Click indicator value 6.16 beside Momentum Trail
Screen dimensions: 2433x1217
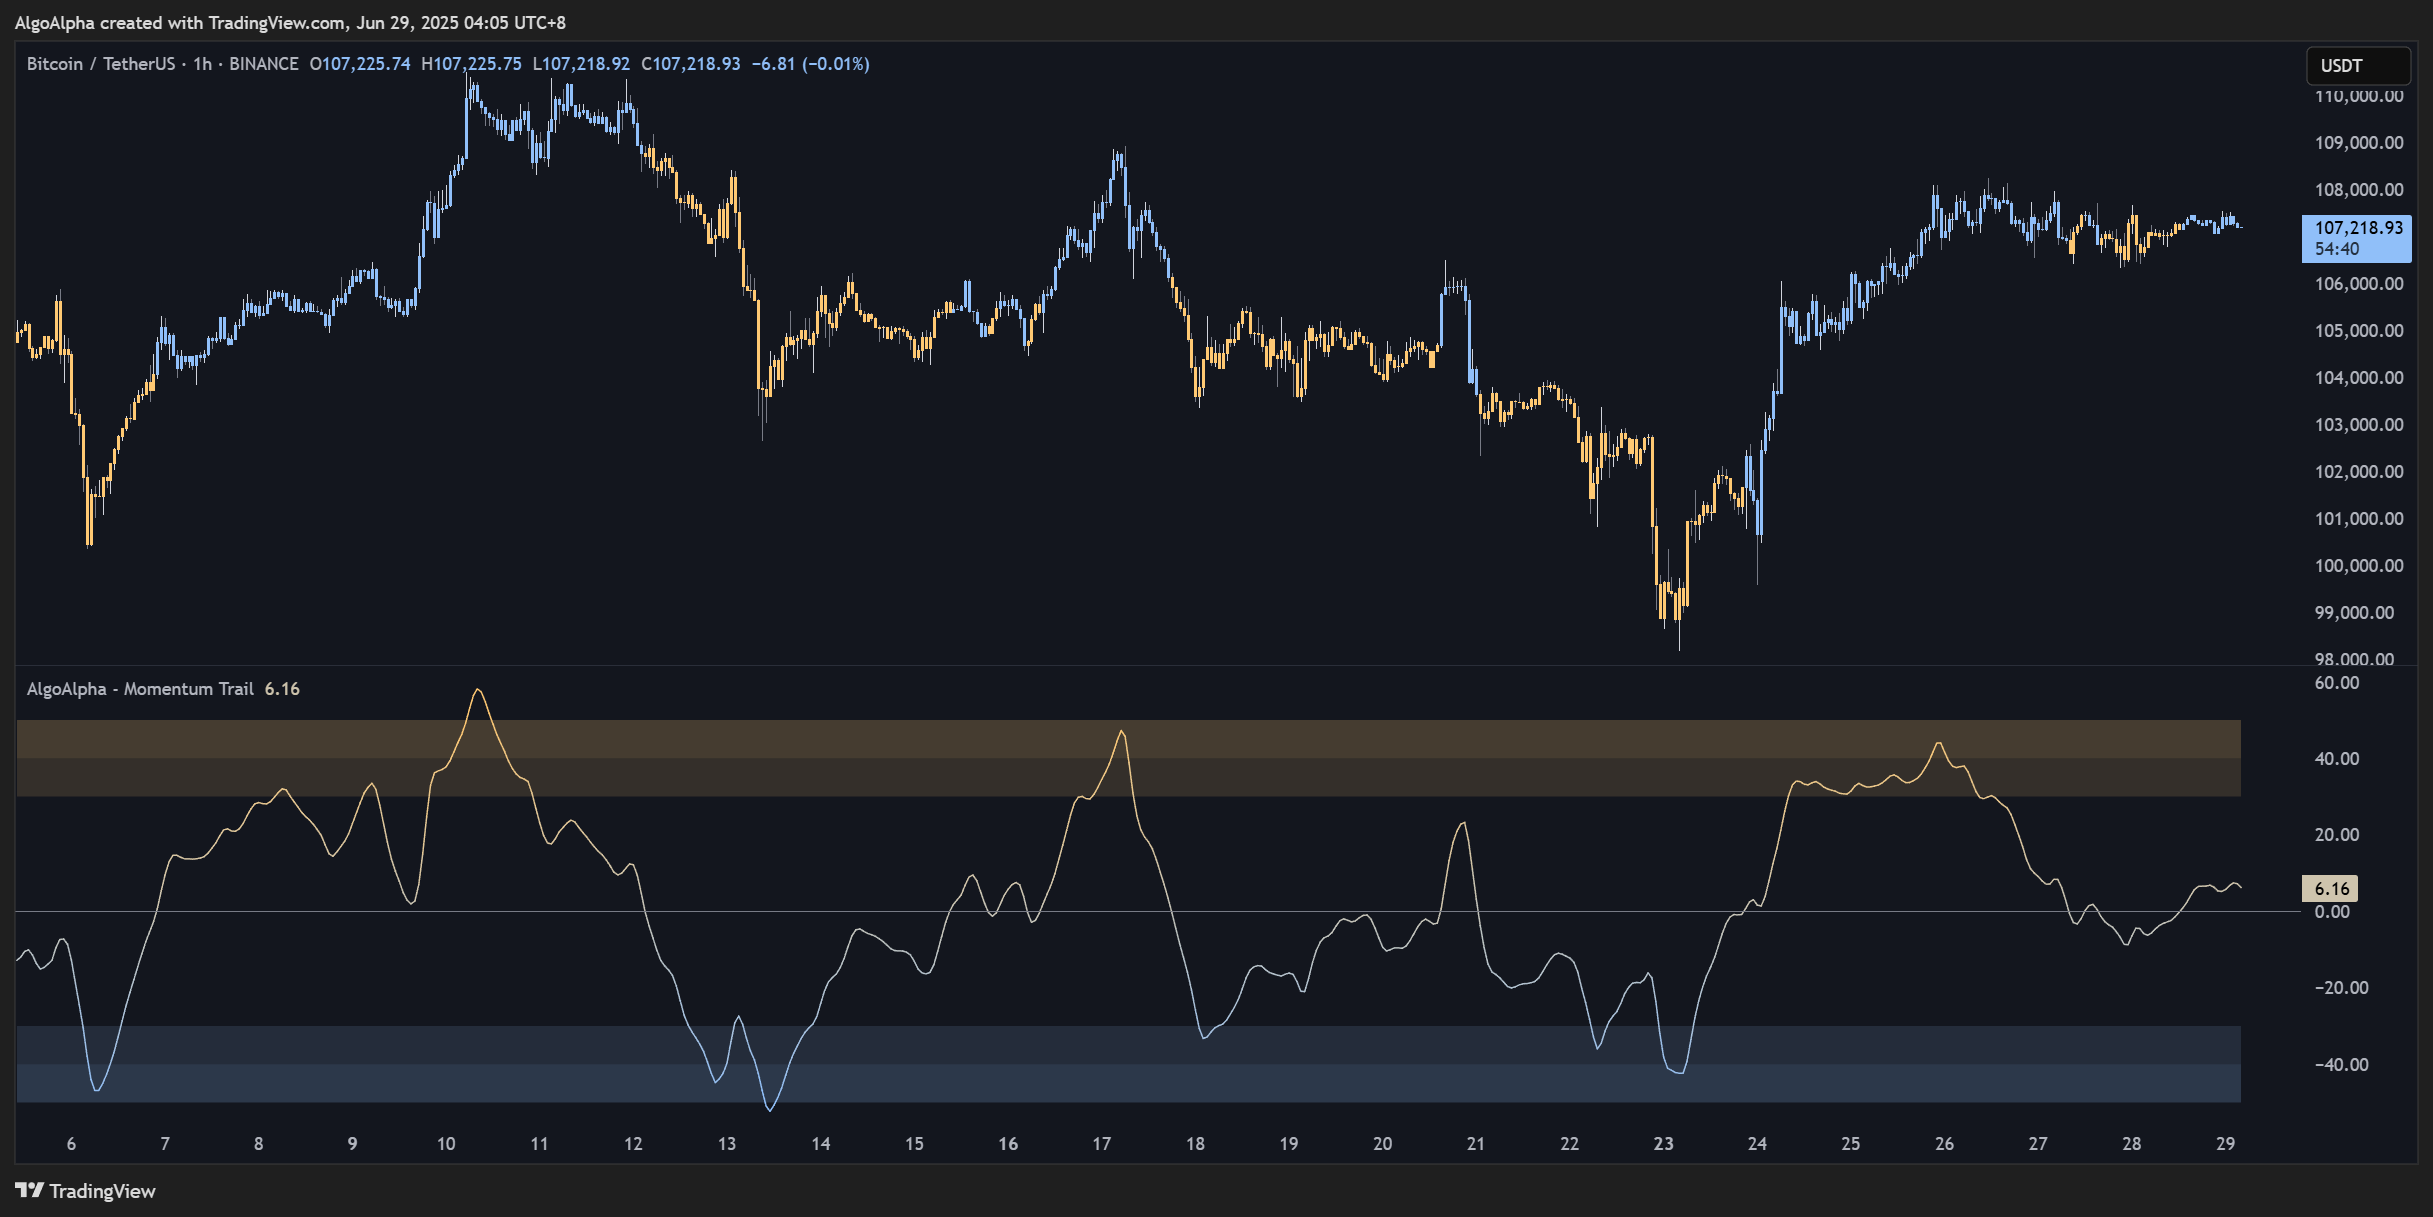(x=282, y=689)
